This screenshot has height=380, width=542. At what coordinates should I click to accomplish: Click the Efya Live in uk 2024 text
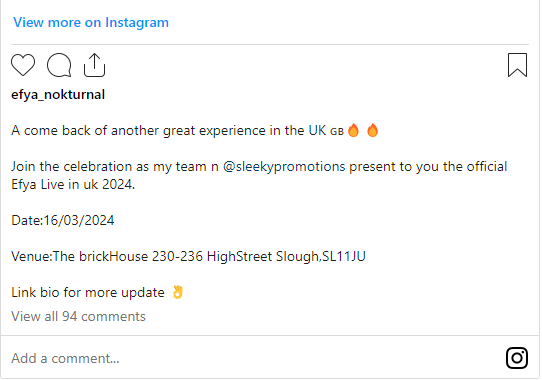73,184
